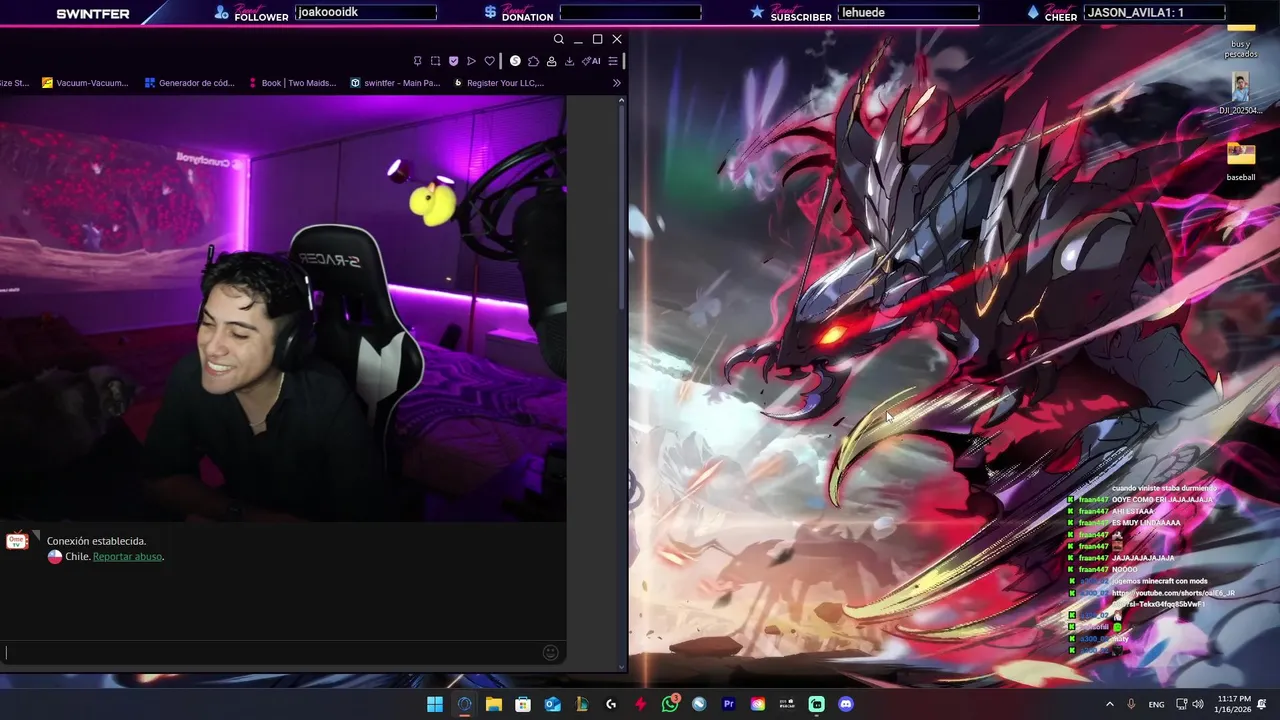Image resolution: width=1280 pixels, height=720 pixels.
Task: Open Logitech G HUB taskbar icon
Action: point(611,704)
